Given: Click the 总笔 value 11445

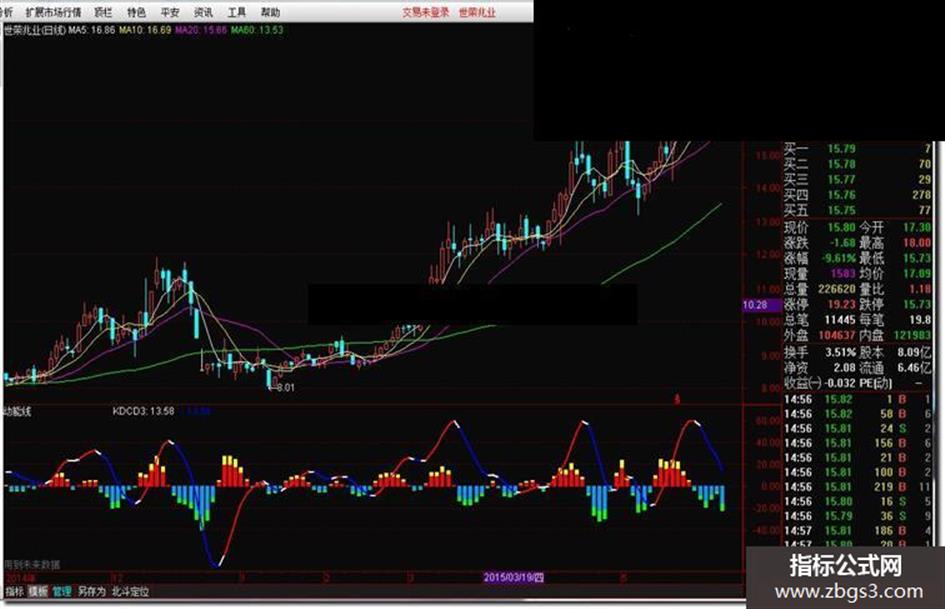Looking at the screenshot, I should (x=840, y=320).
